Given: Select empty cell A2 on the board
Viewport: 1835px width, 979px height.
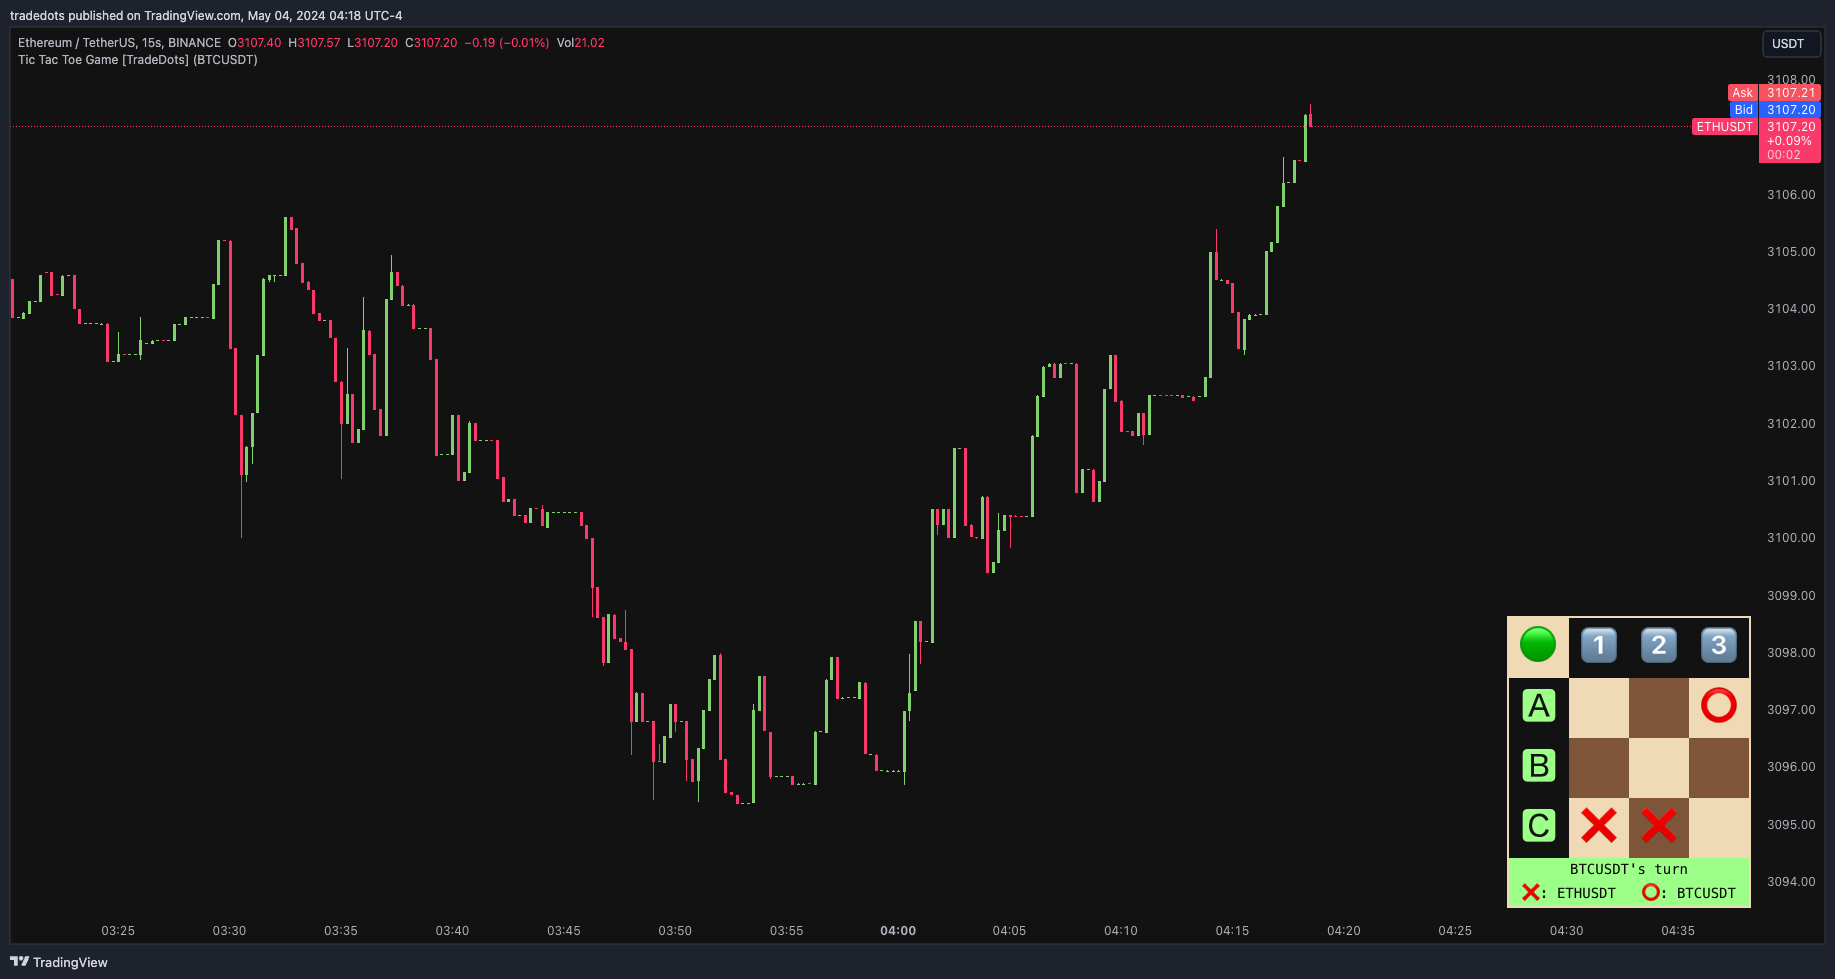Looking at the screenshot, I should (x=1659, y=708).
